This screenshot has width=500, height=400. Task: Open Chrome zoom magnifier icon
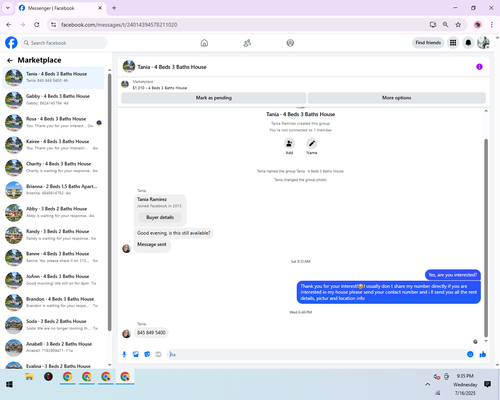(445, 25)
